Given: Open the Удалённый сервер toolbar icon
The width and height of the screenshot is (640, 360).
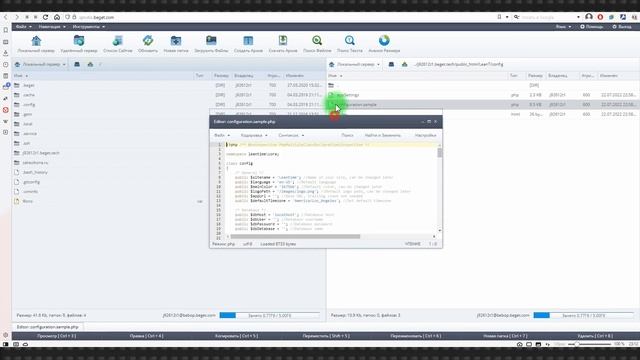Looking at the screenshot, I should 79,41.
